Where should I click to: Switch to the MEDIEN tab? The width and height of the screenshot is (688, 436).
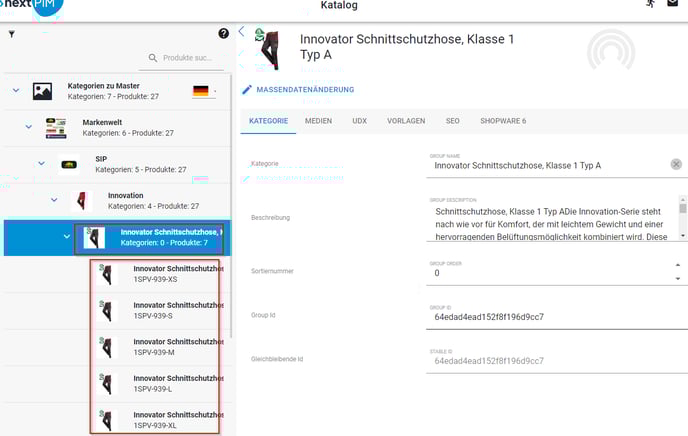[319, 121]
